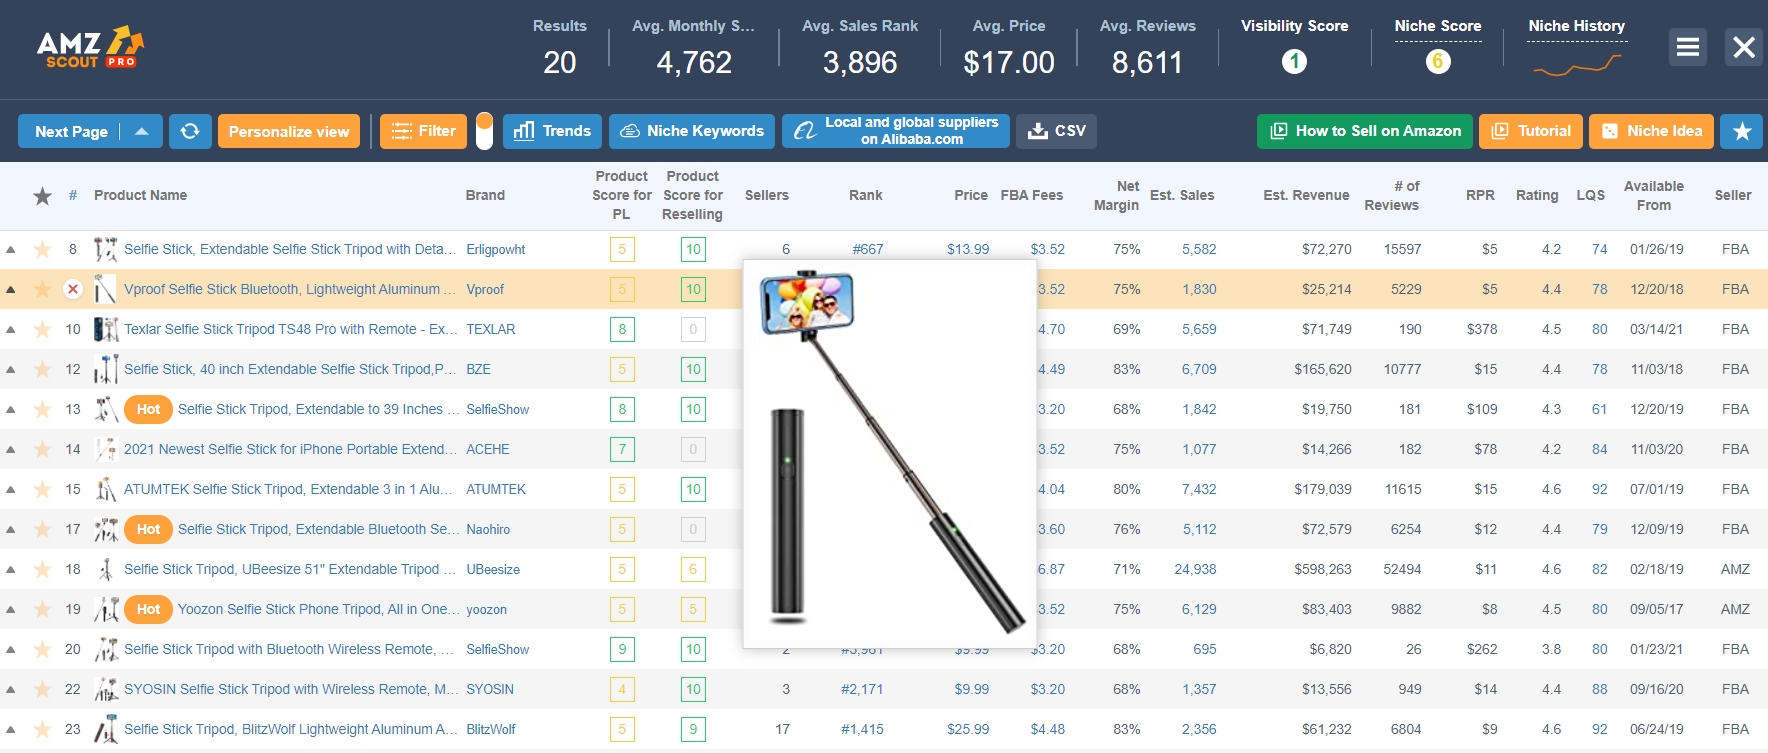Click the Next Page button
Screen dimensions: 1768x753
[71, 131]
